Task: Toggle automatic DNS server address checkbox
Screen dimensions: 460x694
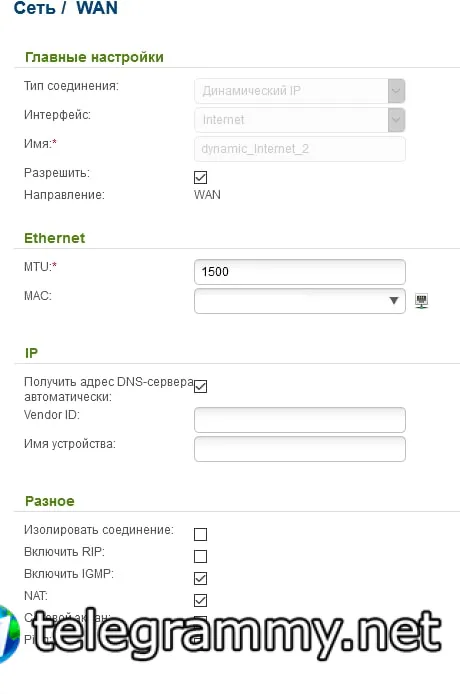Action: point(201,386)
